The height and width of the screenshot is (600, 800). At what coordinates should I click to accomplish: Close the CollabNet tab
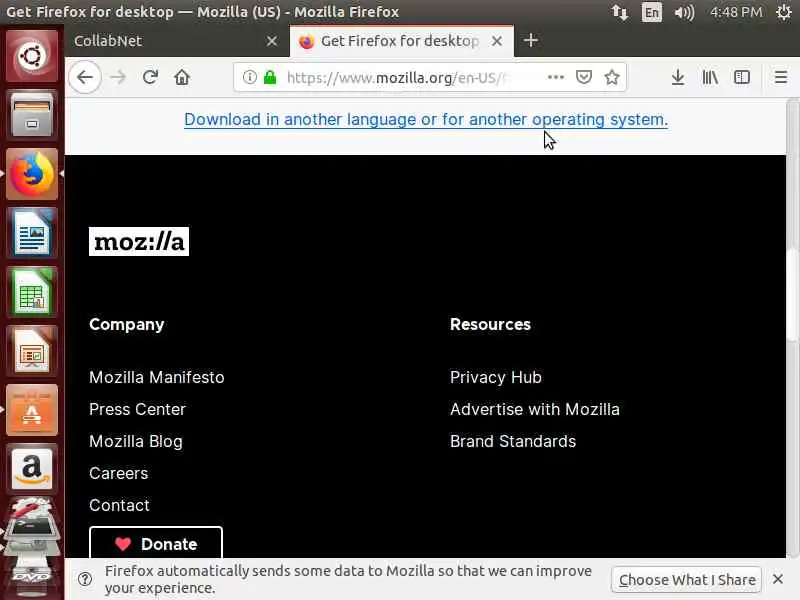tap(272, 41)
